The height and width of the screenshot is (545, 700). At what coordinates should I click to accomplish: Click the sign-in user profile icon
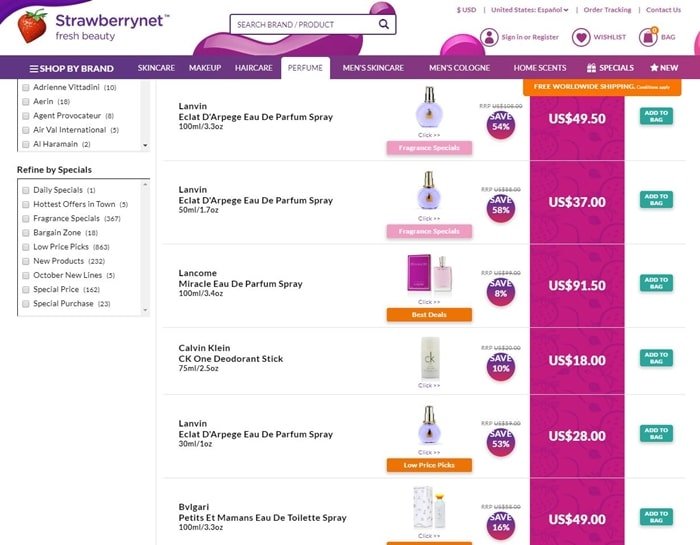pos(489,37)
